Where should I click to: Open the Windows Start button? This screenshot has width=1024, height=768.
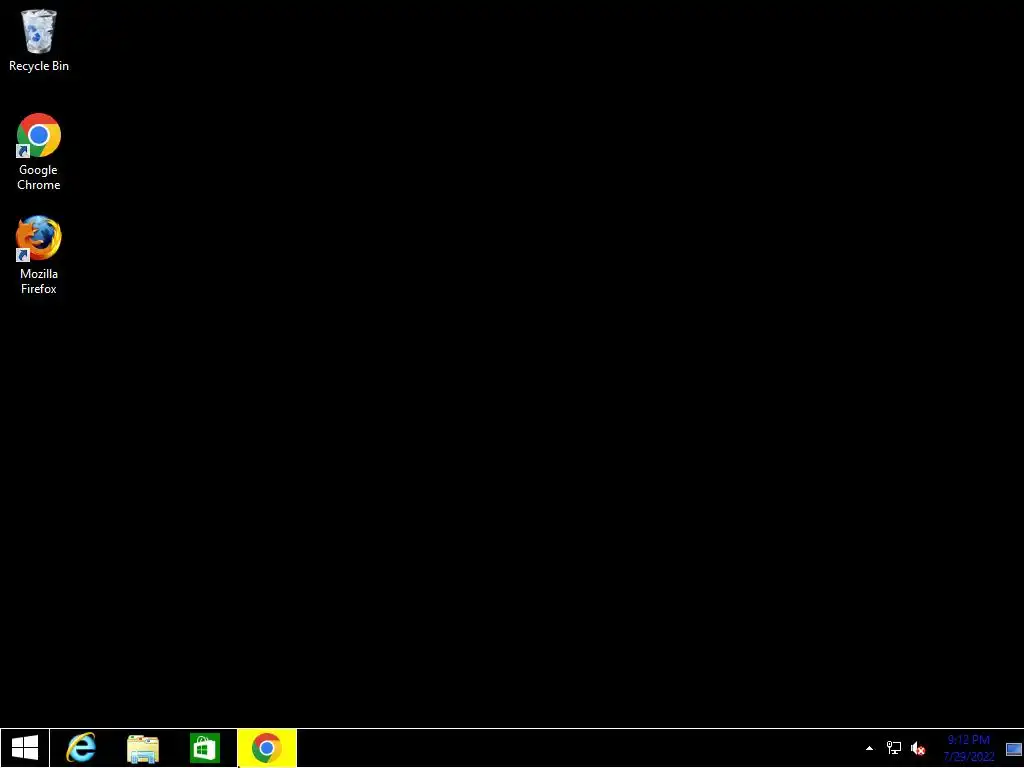point(25,748)
